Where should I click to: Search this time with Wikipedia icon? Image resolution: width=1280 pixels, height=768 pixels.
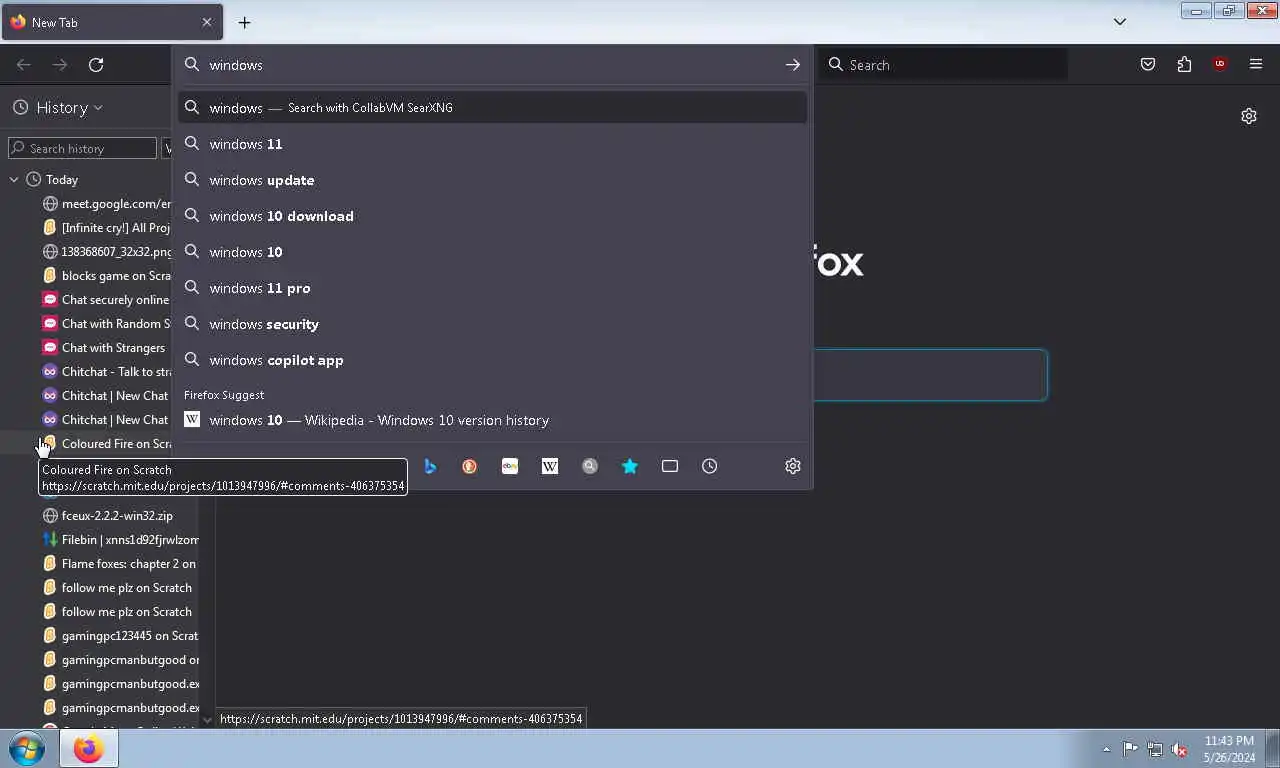(550, 466)
